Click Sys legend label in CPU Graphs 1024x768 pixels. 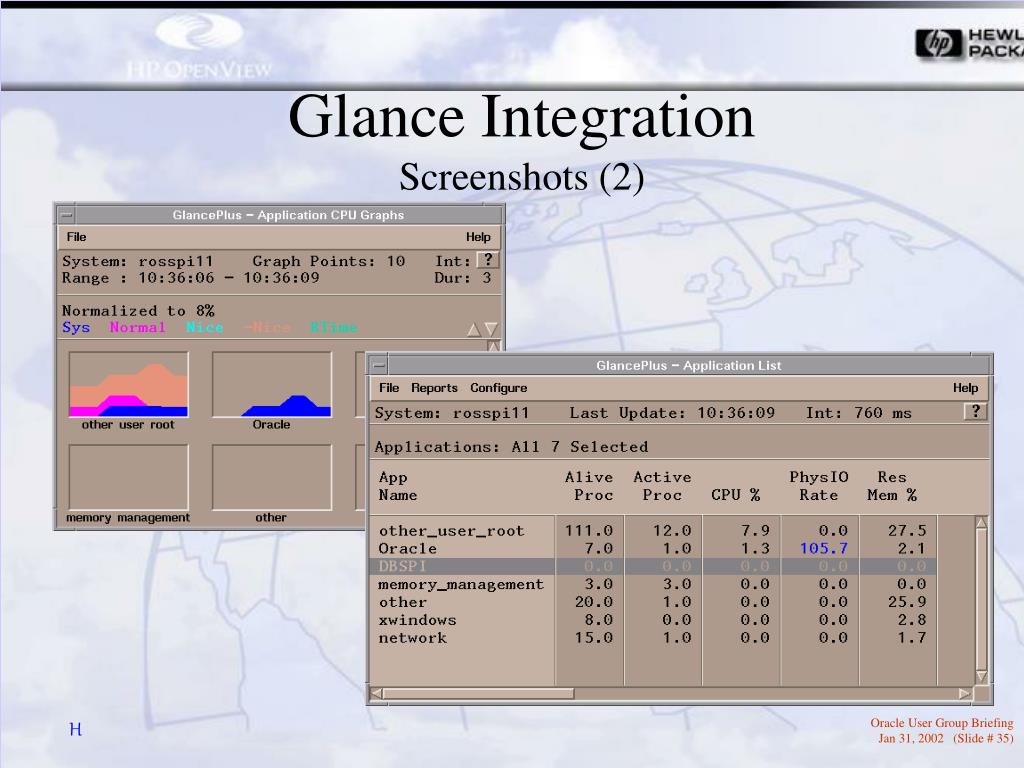coord(76,327)
